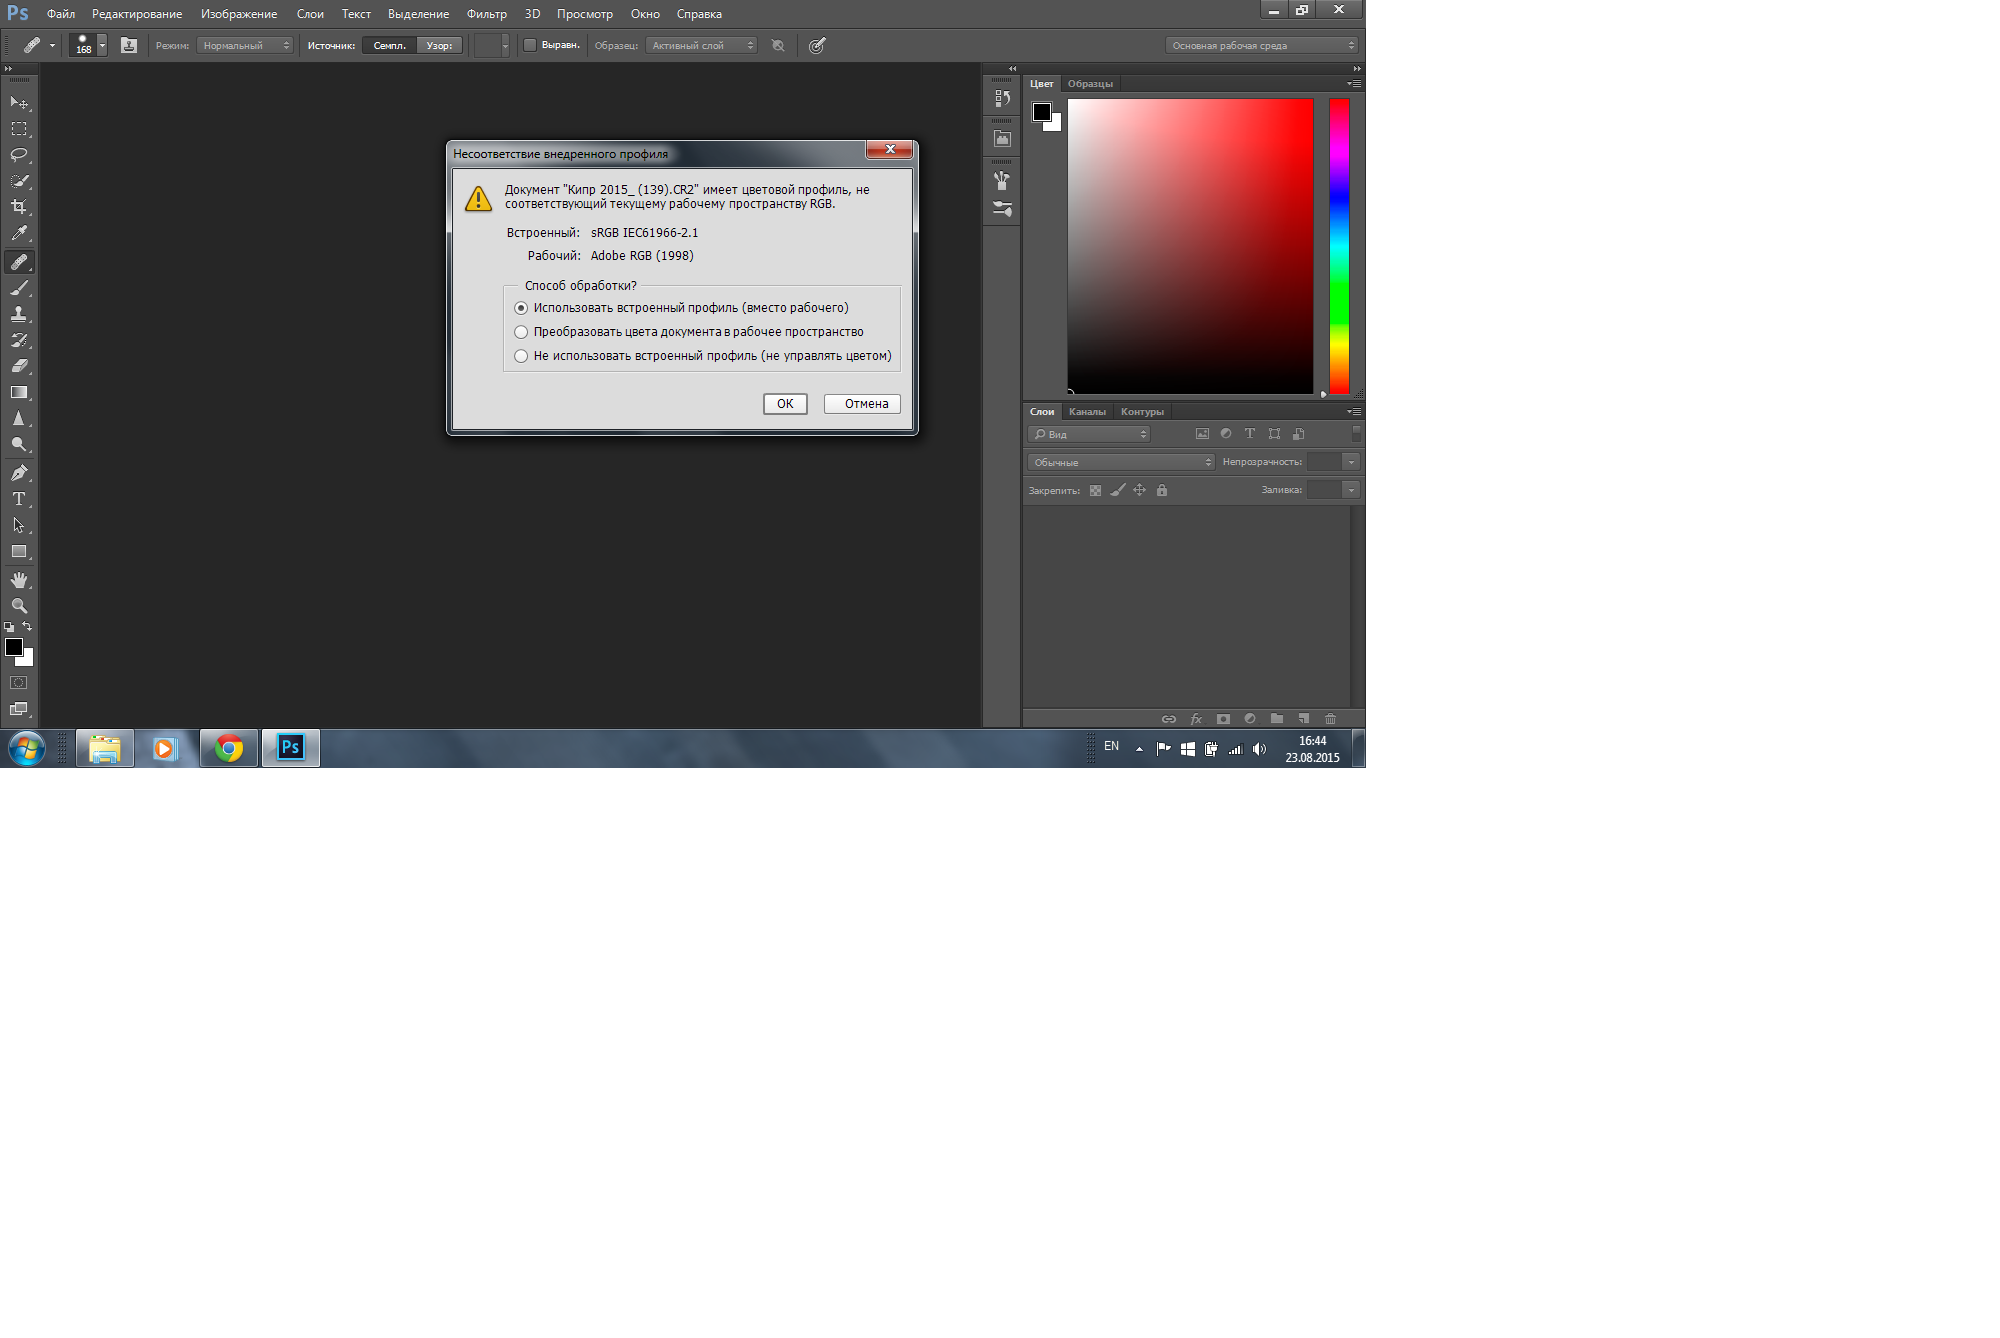Select the Crop tool

click(19, 207)
